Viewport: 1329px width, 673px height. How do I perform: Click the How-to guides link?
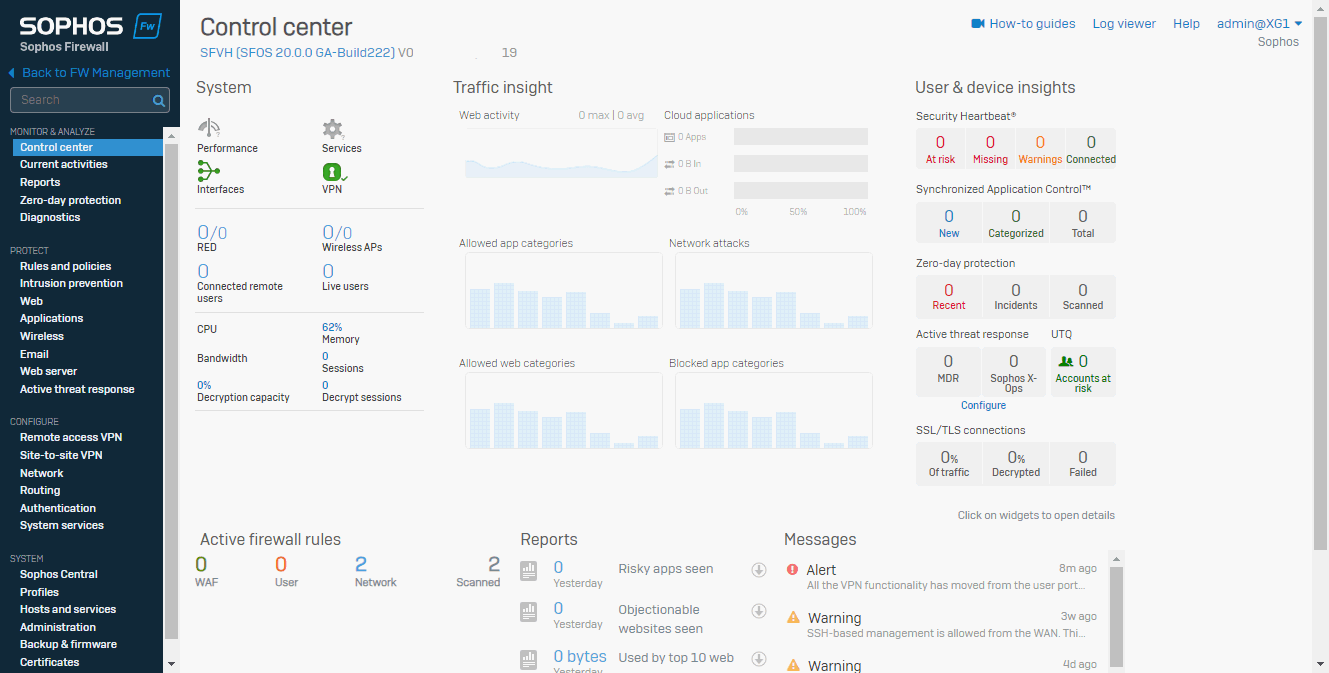1033,24
